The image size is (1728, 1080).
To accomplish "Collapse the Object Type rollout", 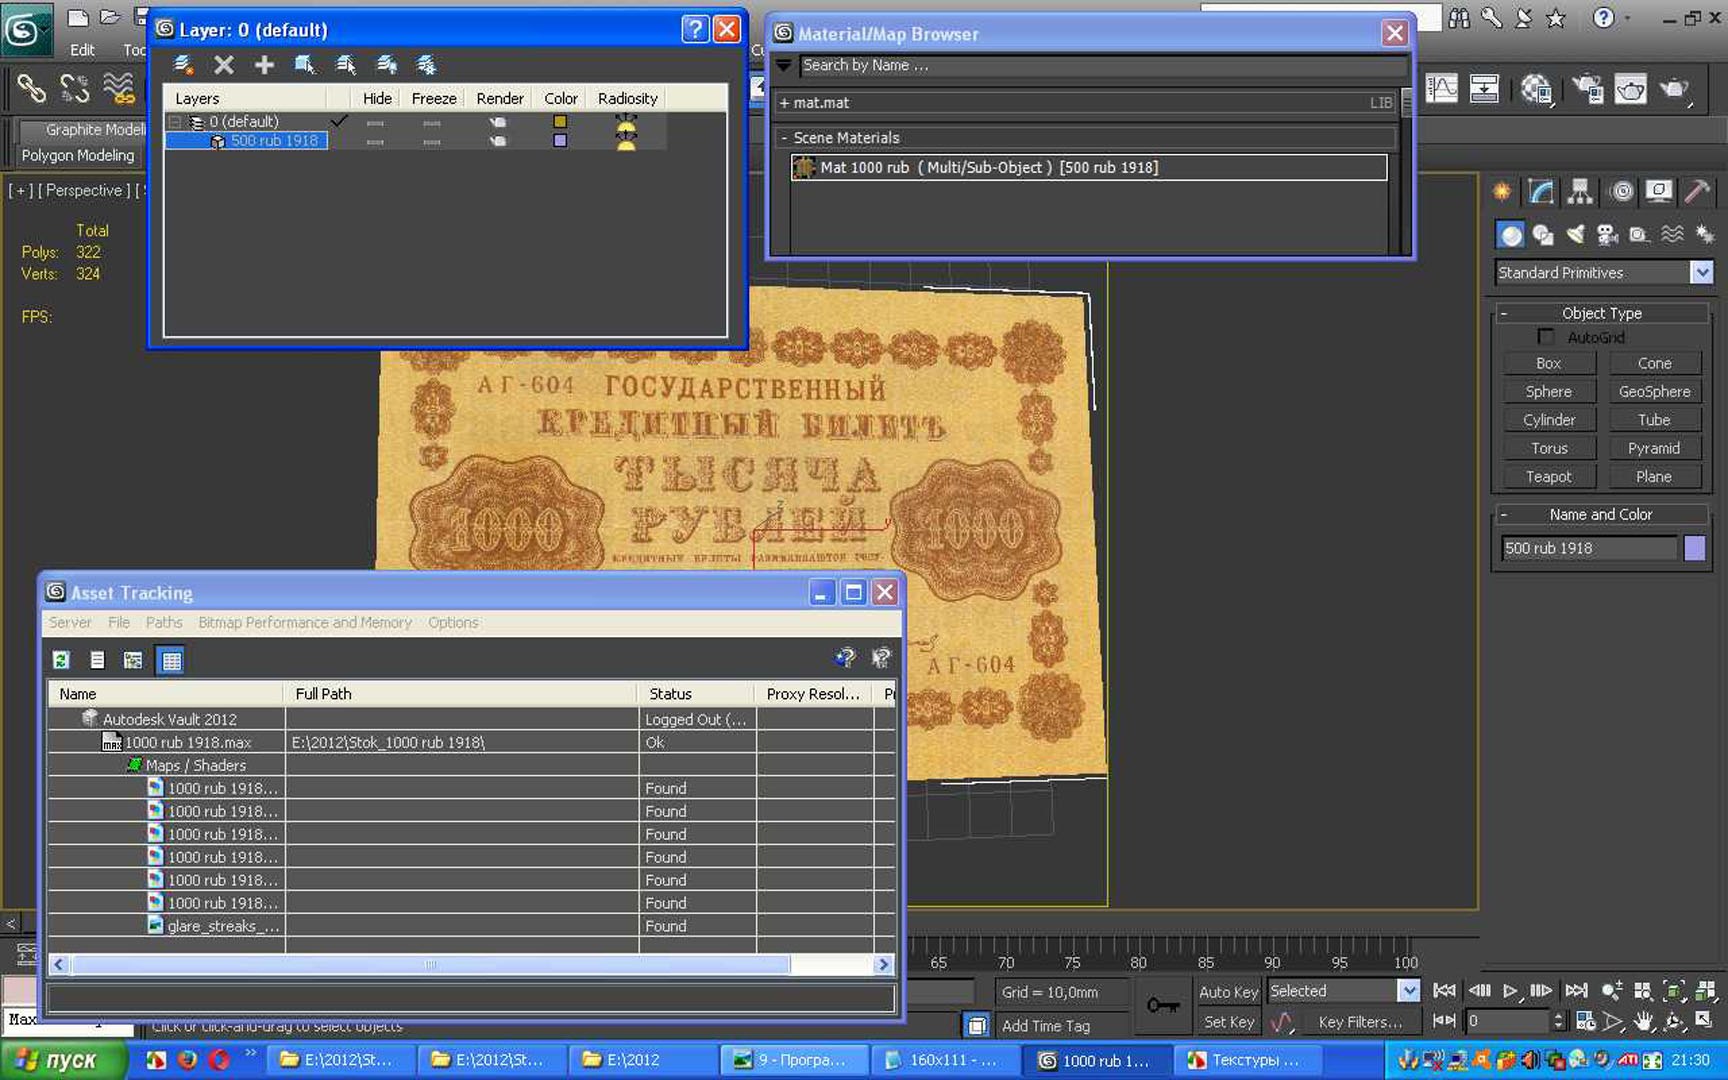I will [x=1504, y=313].
